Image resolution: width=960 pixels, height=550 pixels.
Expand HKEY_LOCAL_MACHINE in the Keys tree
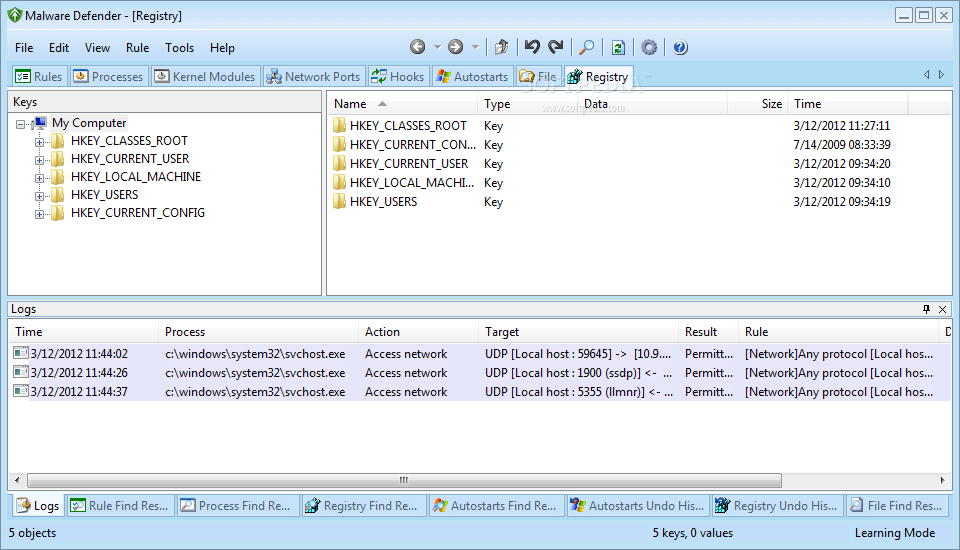click(39, 178)
